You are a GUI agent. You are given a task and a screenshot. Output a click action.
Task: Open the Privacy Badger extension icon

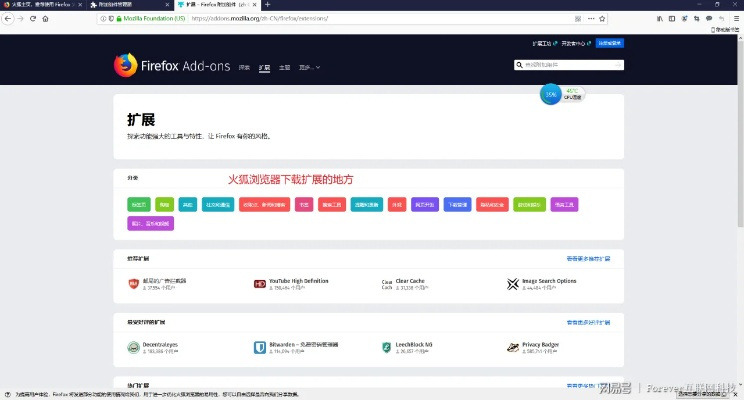[513, 347]
